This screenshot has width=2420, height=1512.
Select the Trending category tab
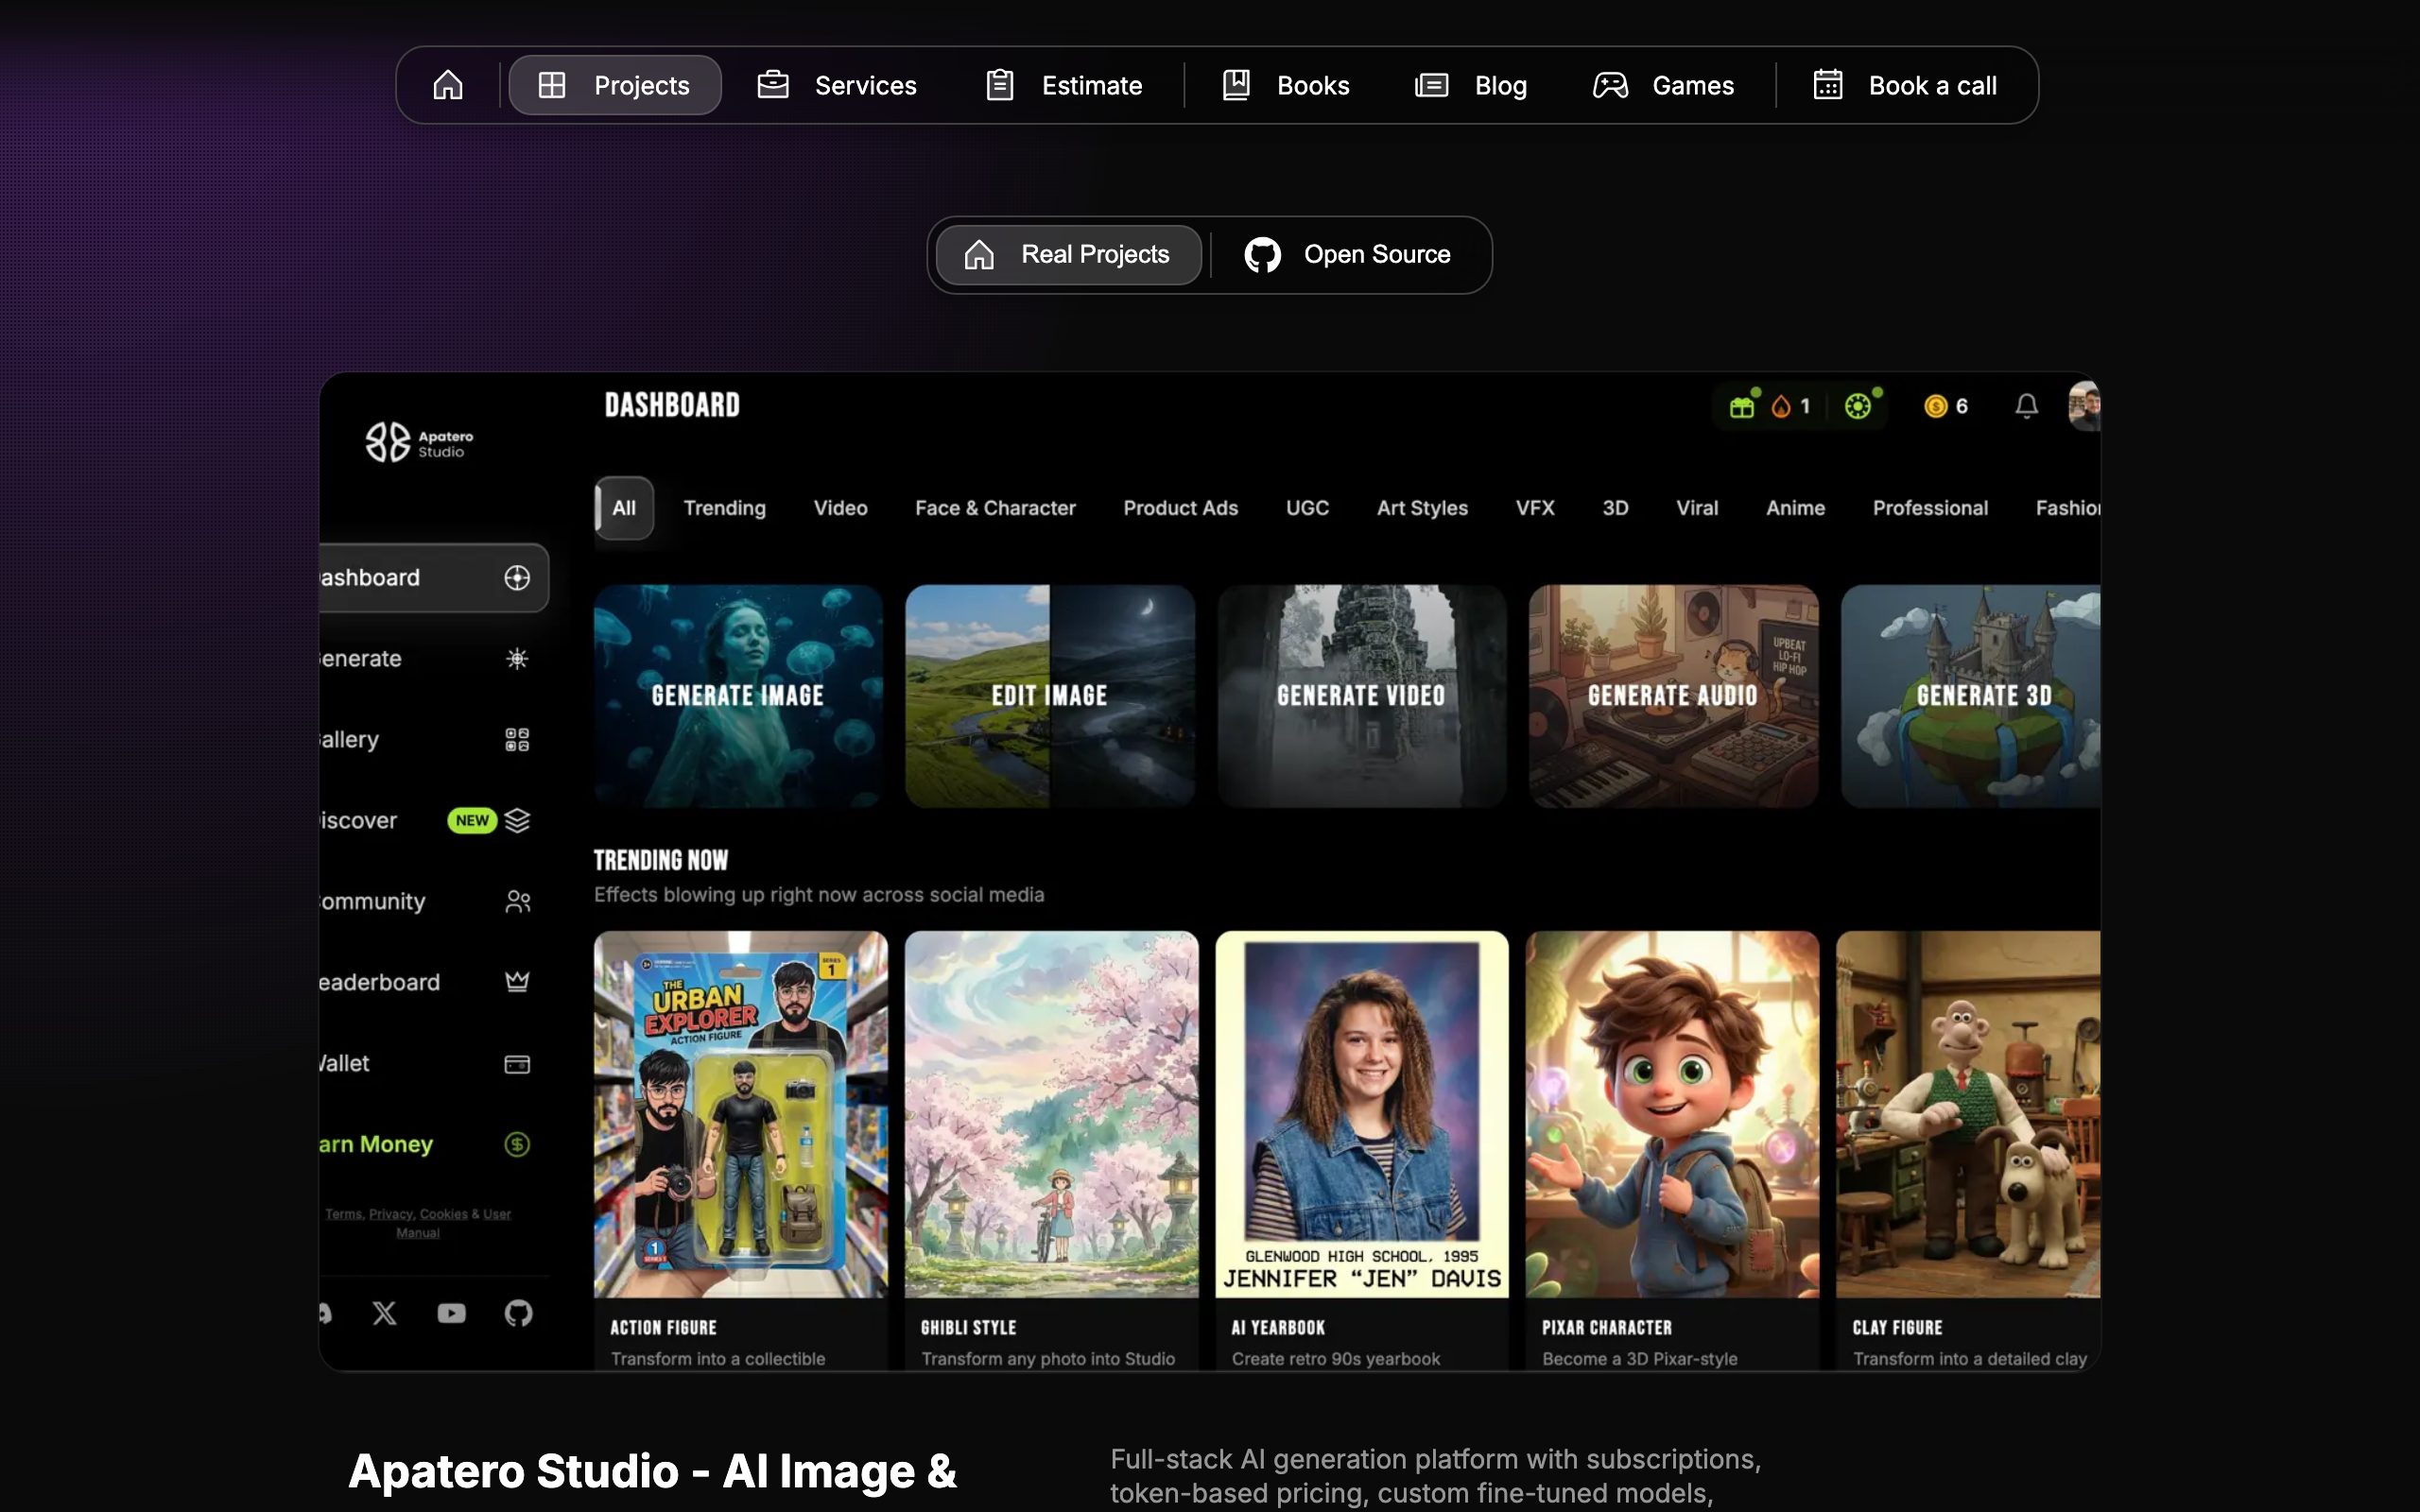pyautogui.click(x=725, y=508)
